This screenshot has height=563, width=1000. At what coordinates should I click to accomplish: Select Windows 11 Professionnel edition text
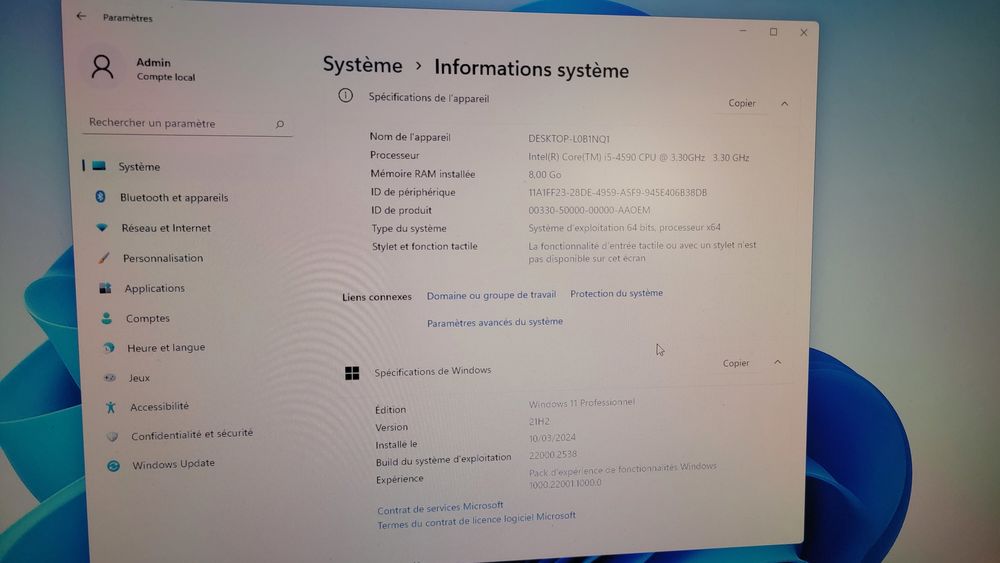pyautogui.click(x=582, y=403)
